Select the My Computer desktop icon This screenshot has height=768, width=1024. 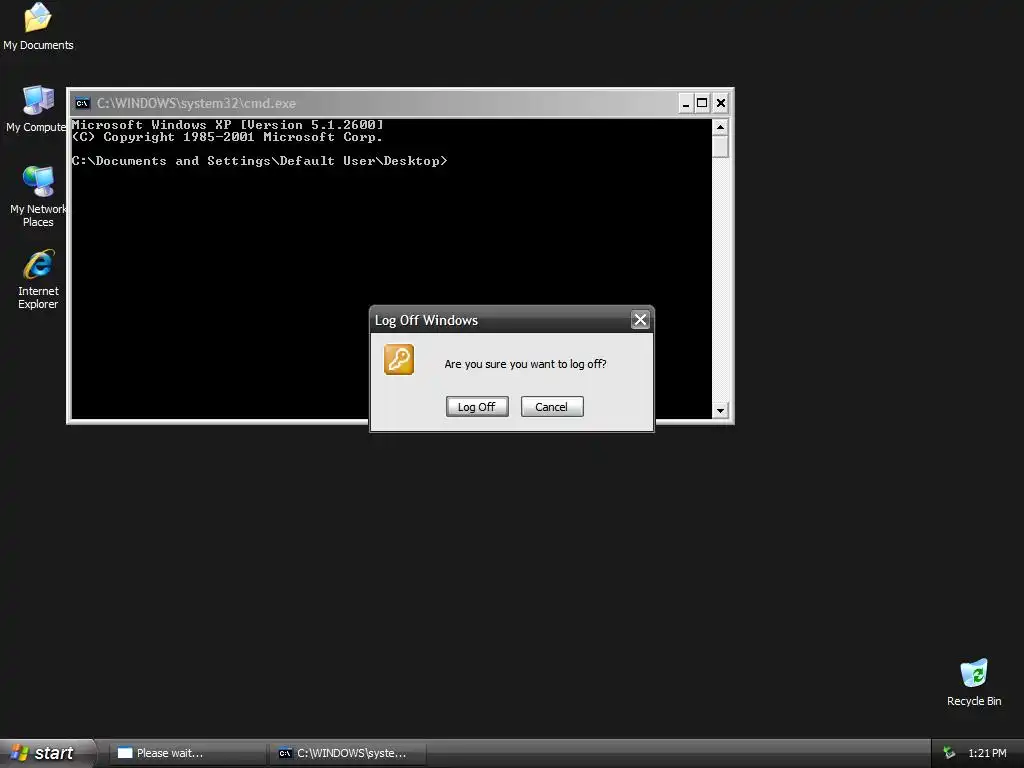[x=36, y=109]
